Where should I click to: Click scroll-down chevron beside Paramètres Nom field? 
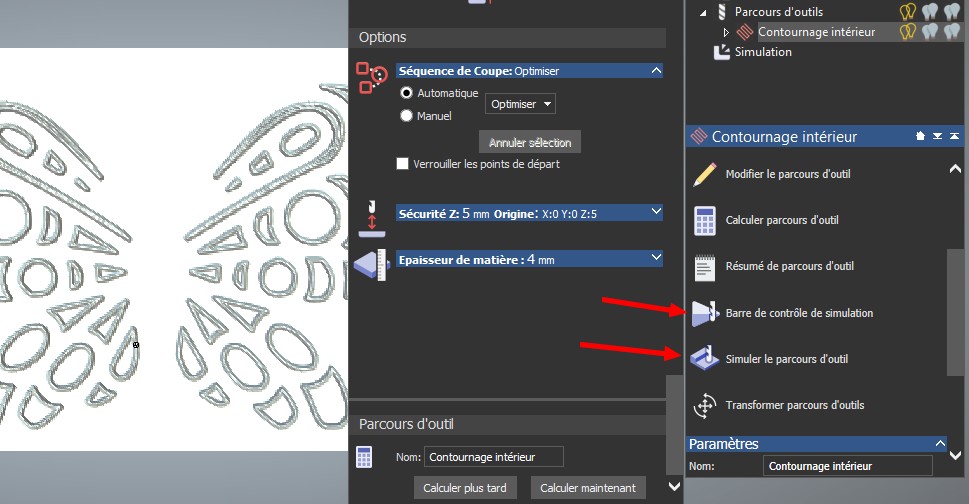pyautogui.click(x=955, y=456)
